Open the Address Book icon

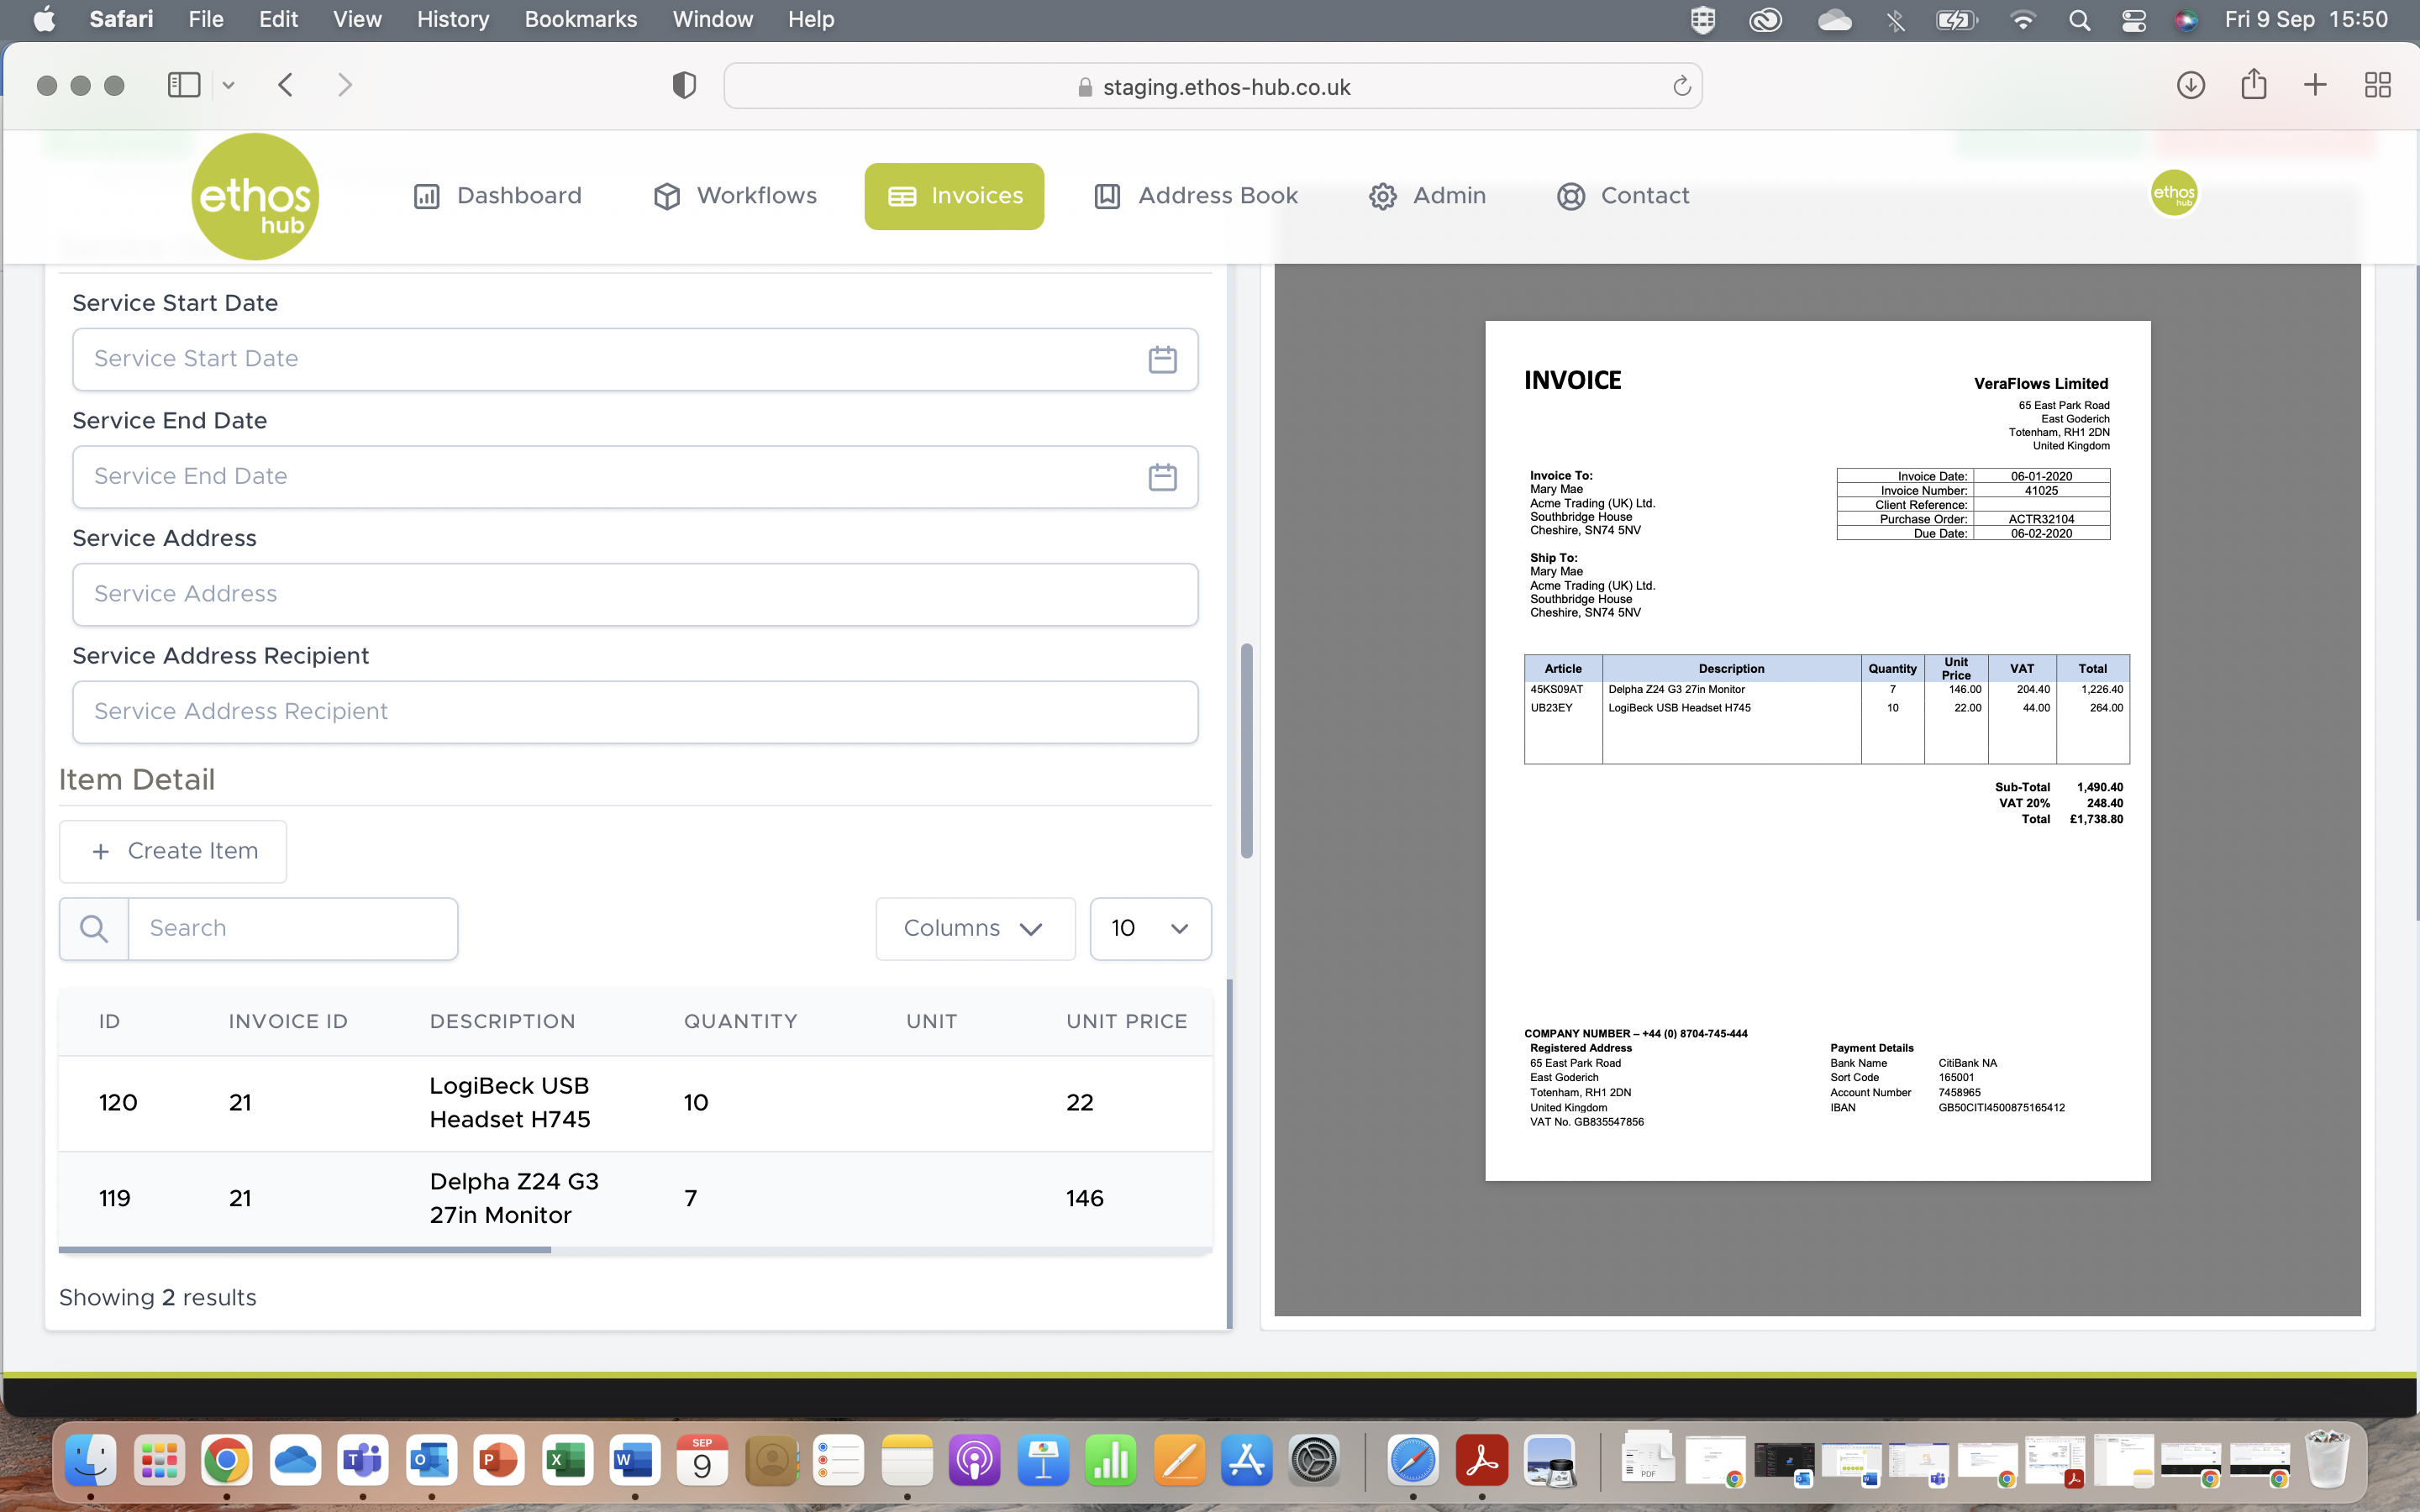point(1105,196)
